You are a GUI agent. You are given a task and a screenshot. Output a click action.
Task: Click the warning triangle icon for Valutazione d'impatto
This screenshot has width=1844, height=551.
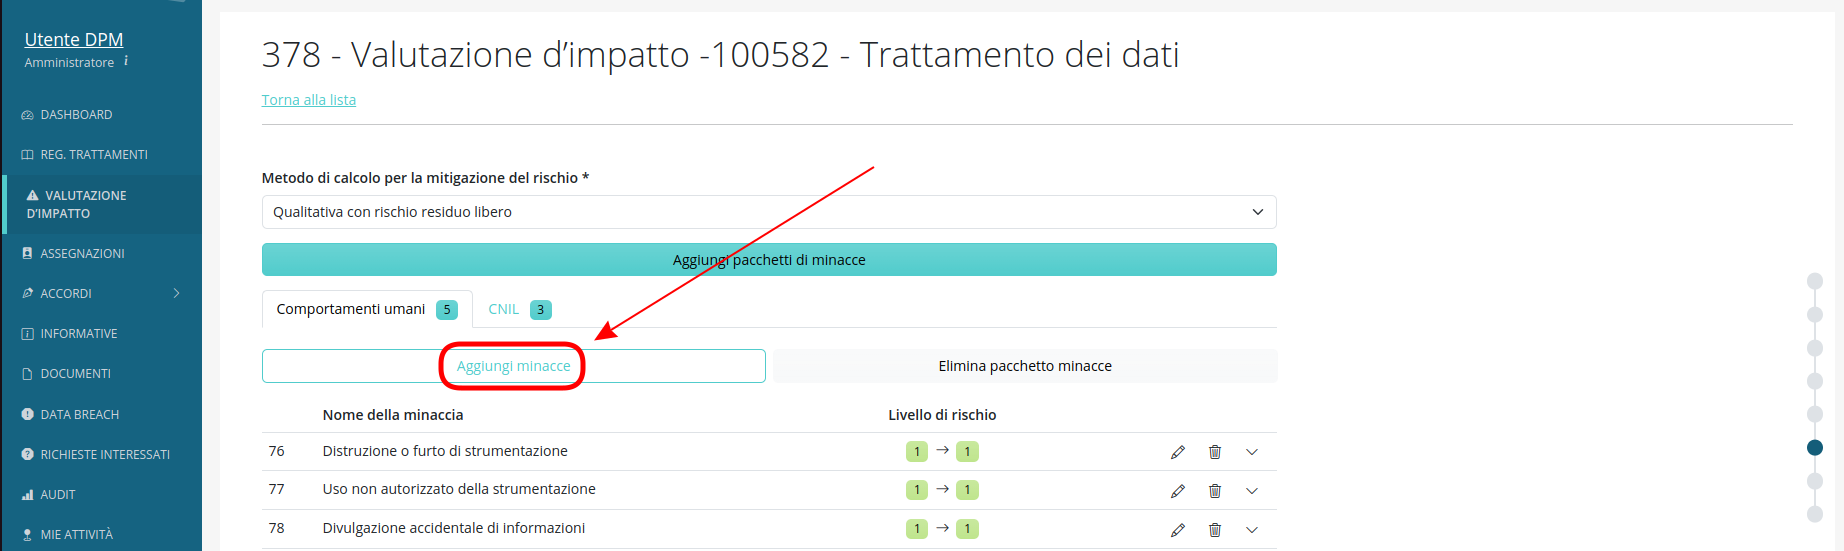(33, 196)
